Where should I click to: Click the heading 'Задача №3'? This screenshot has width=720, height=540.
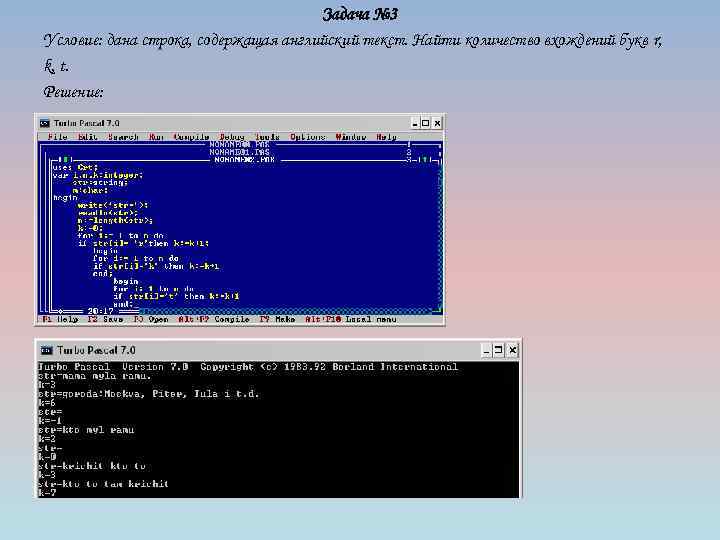(x=360, y=14)
